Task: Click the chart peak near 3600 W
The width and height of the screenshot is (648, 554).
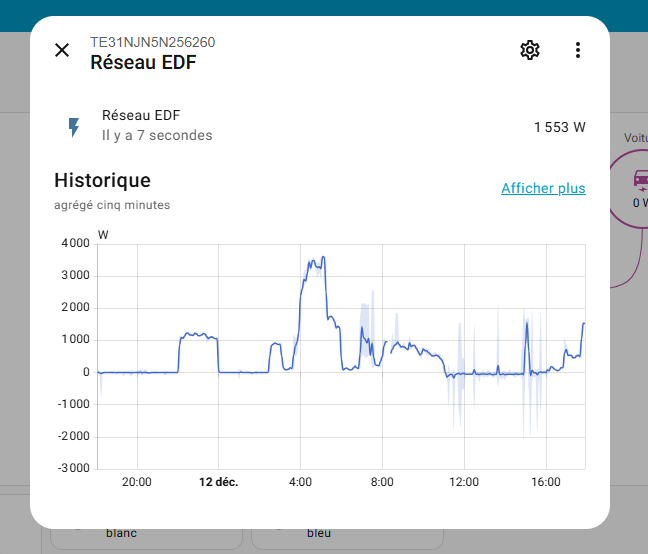Action: [323, 257]
